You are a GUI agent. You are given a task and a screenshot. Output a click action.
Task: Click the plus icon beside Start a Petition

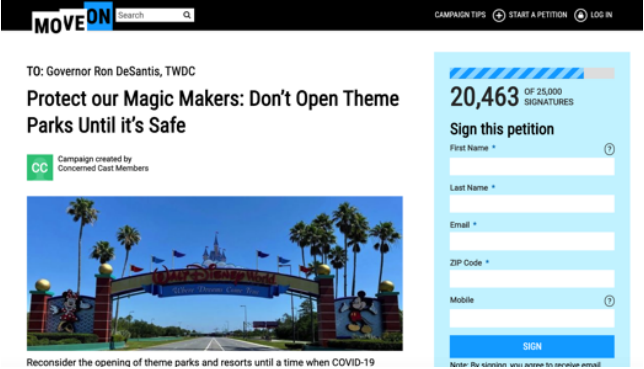pos(499,16)
